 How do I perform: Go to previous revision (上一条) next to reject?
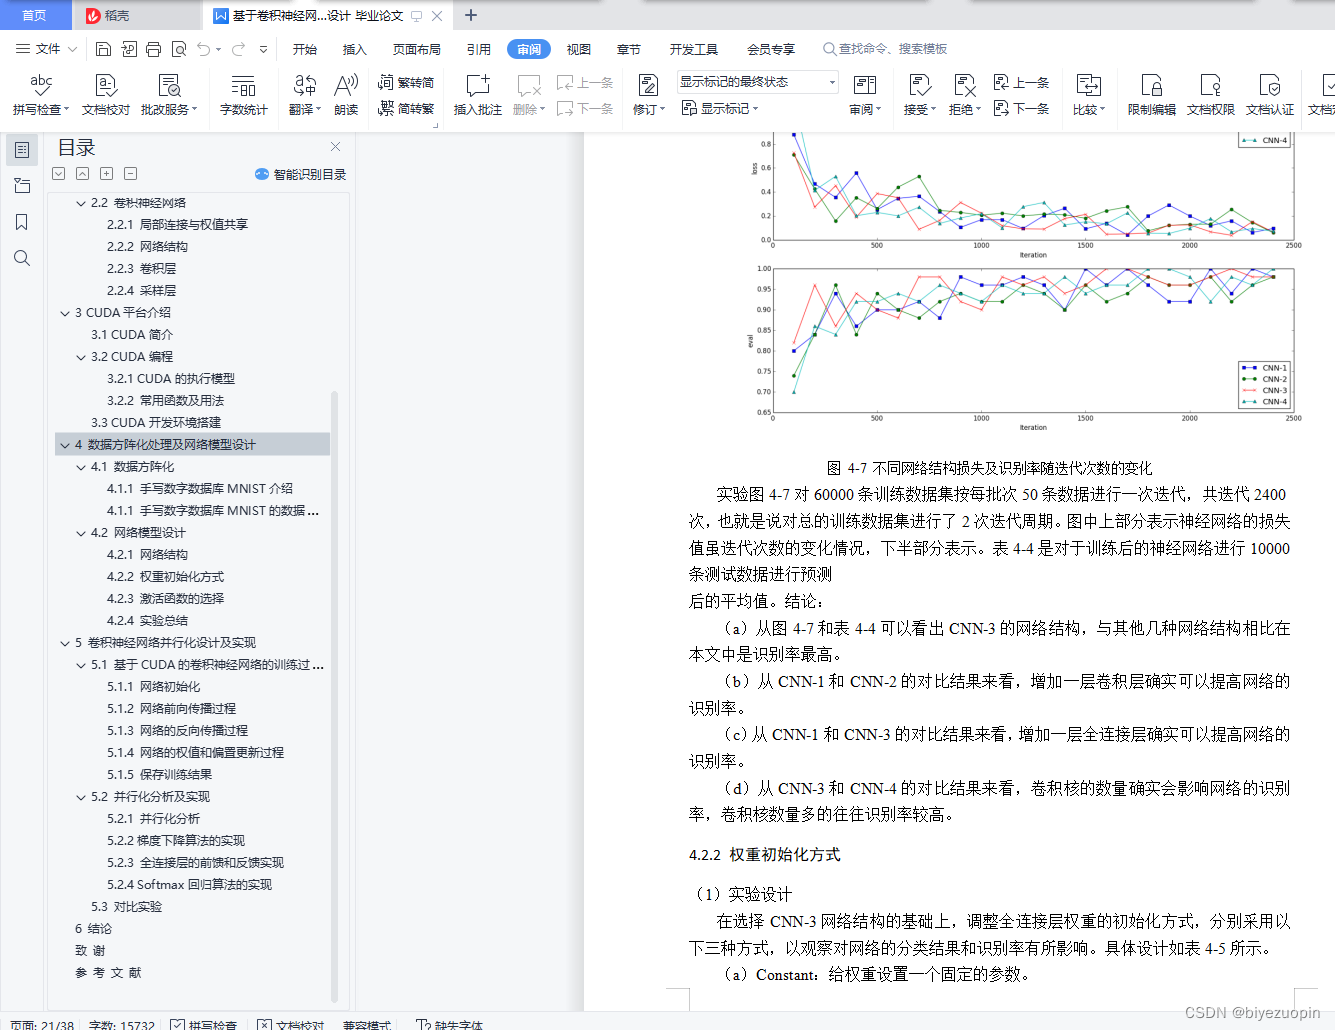click(x=1021, y=82)
